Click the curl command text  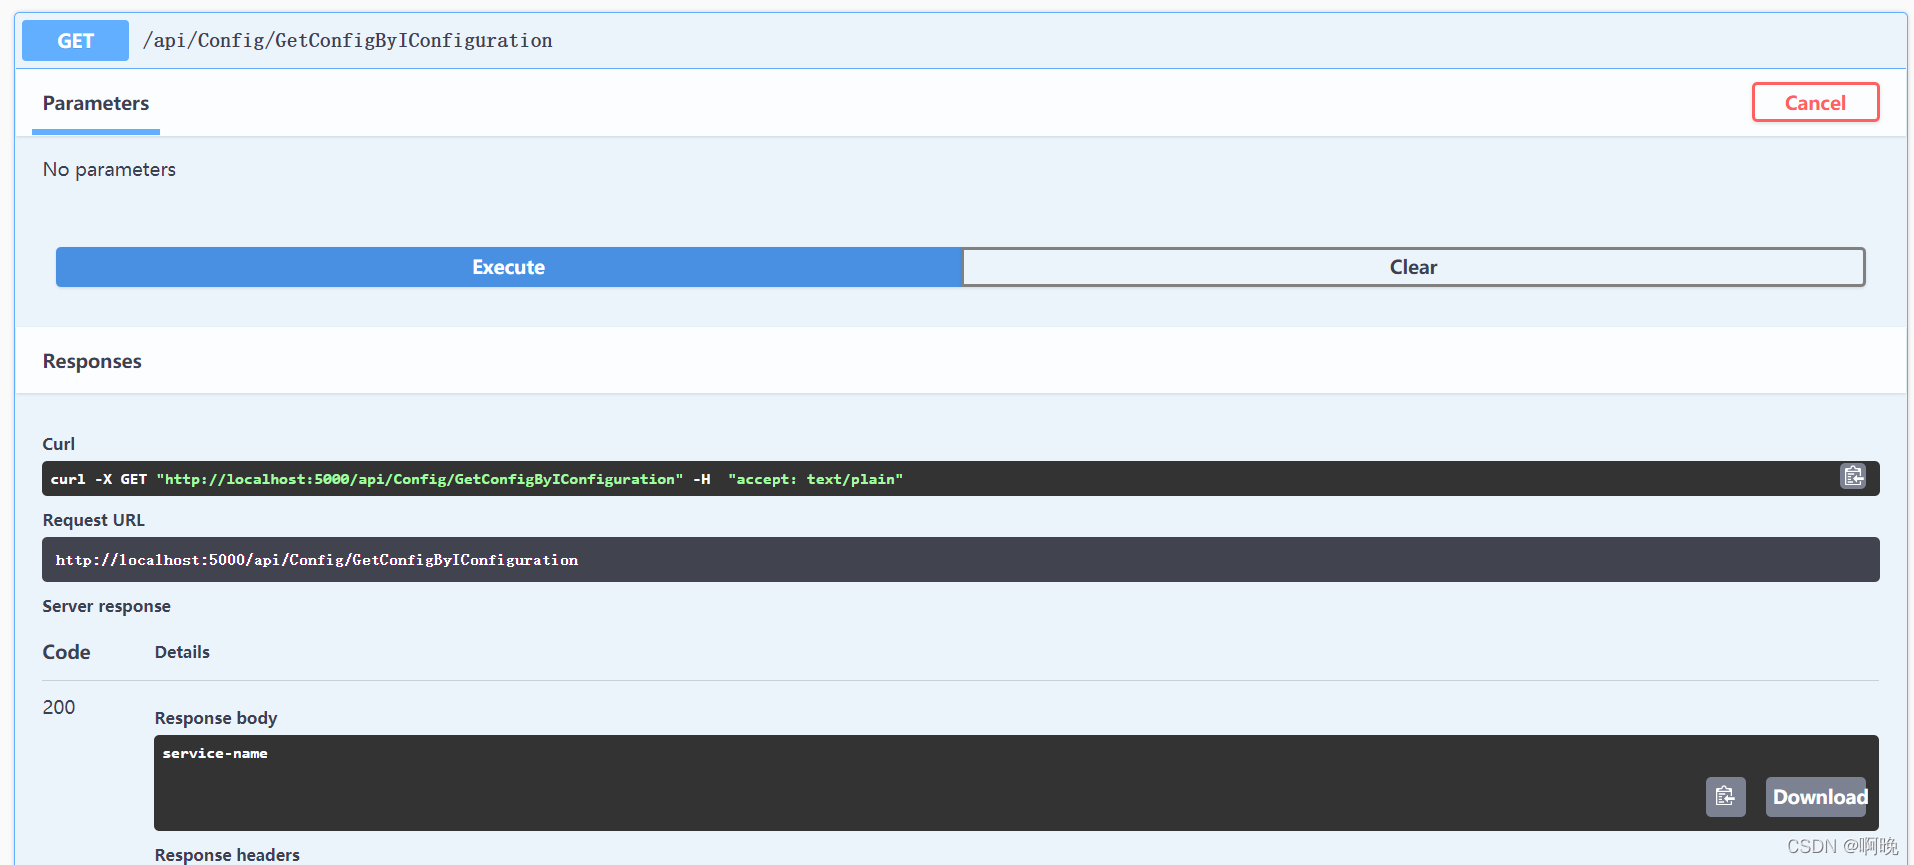(x=476, y=479)
